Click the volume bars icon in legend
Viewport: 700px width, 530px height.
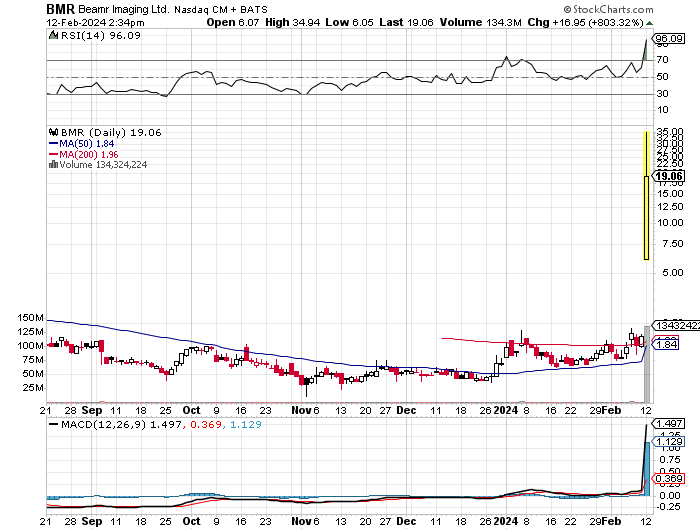tap(53, 165)
